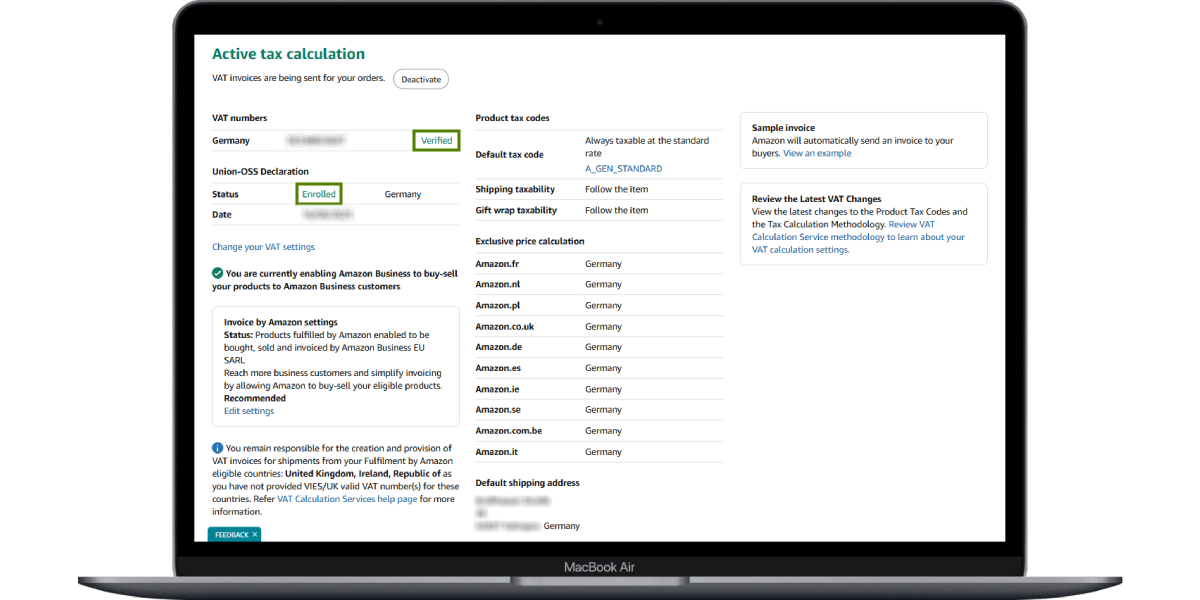Click the Default tax code label
This screenshot has height=600, width=1200.
tap(509, 155)
